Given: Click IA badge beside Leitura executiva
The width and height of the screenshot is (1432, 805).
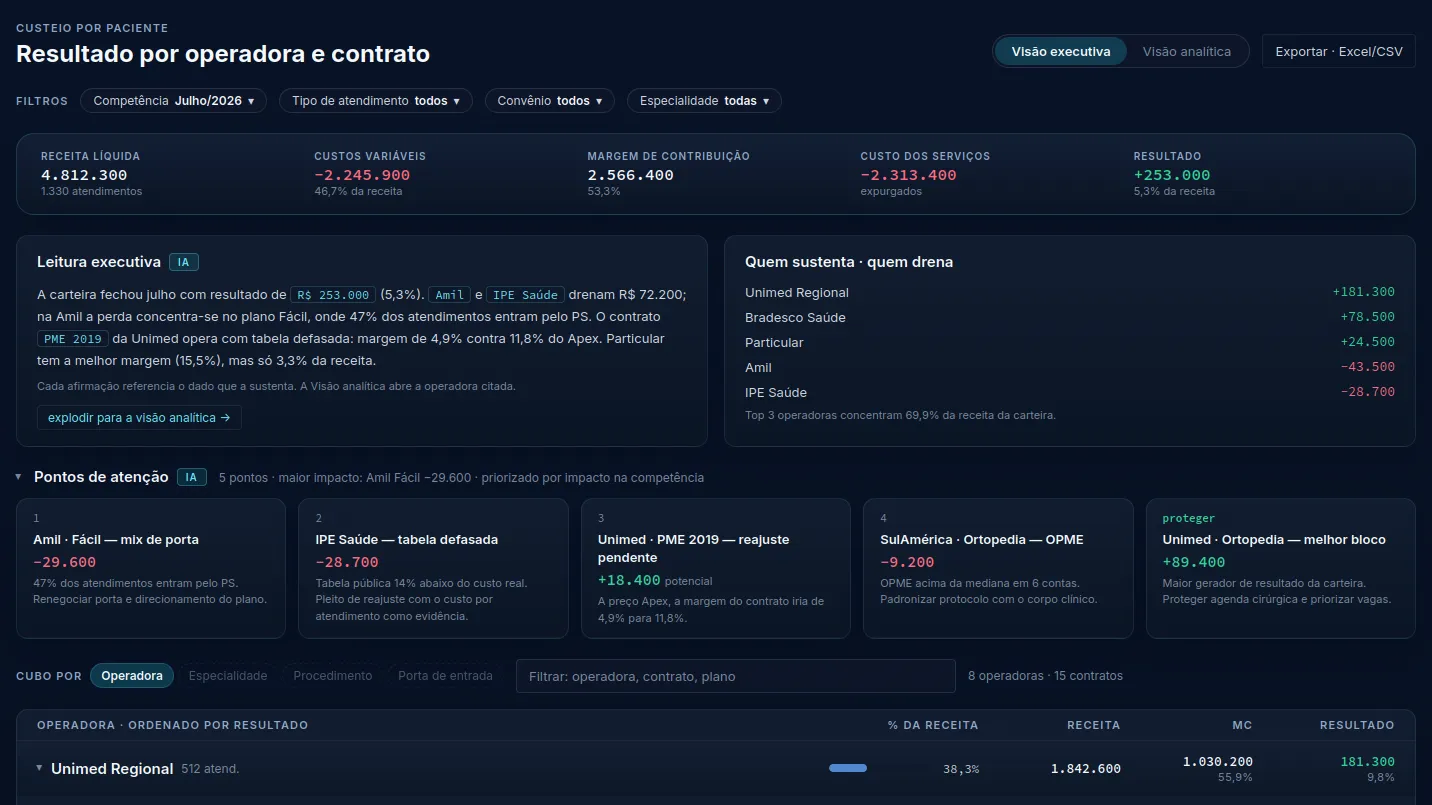Looking at the screenshot, I should [184, 262].
